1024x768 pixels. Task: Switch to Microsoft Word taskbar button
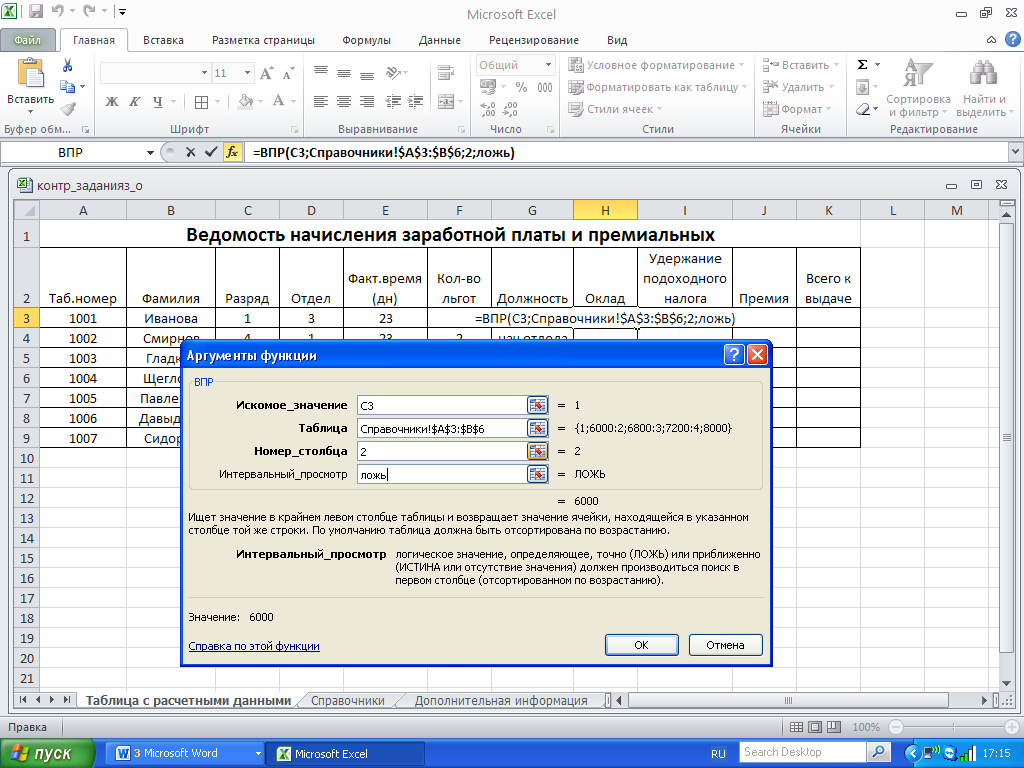coord(185,753)
